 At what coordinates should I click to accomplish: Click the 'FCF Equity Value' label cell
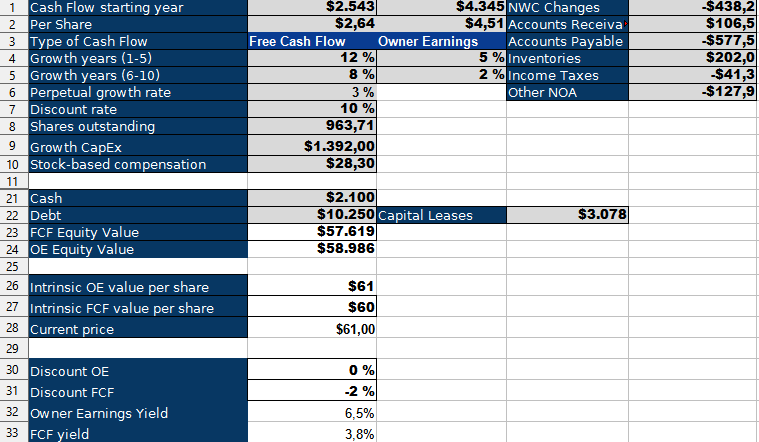click(x=138, y=232)
